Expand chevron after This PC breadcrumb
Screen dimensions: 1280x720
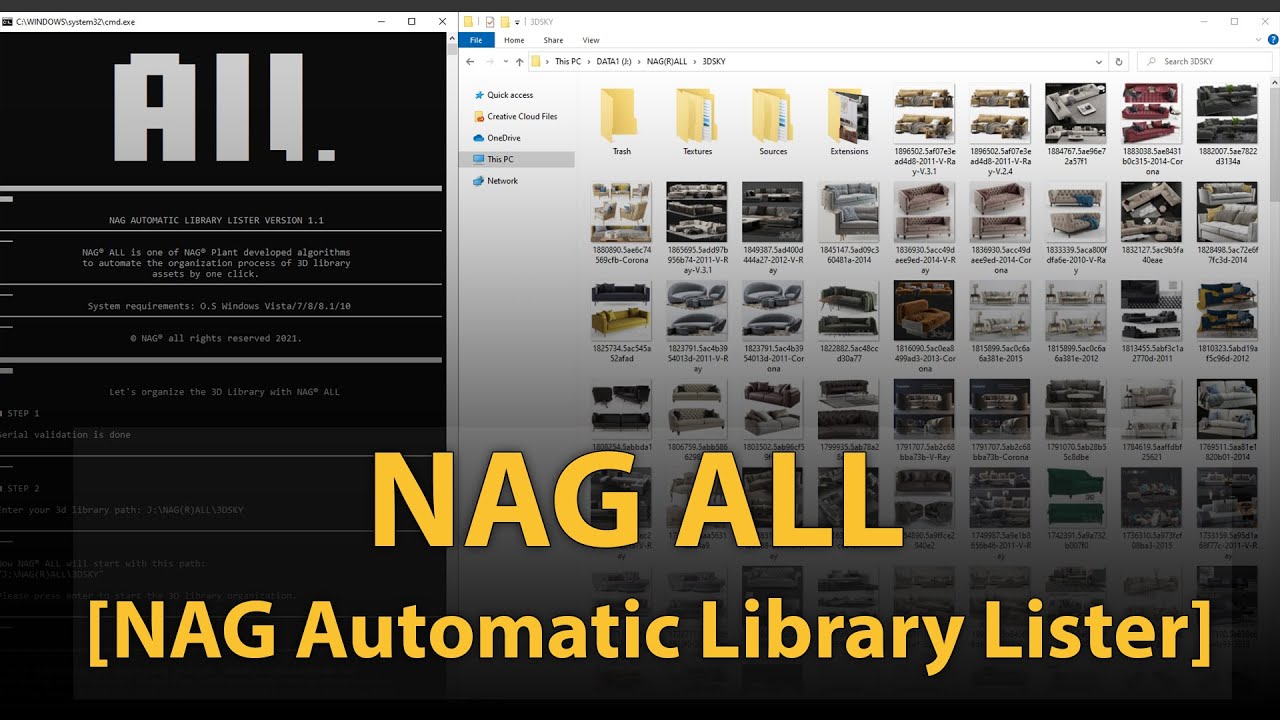588,61
